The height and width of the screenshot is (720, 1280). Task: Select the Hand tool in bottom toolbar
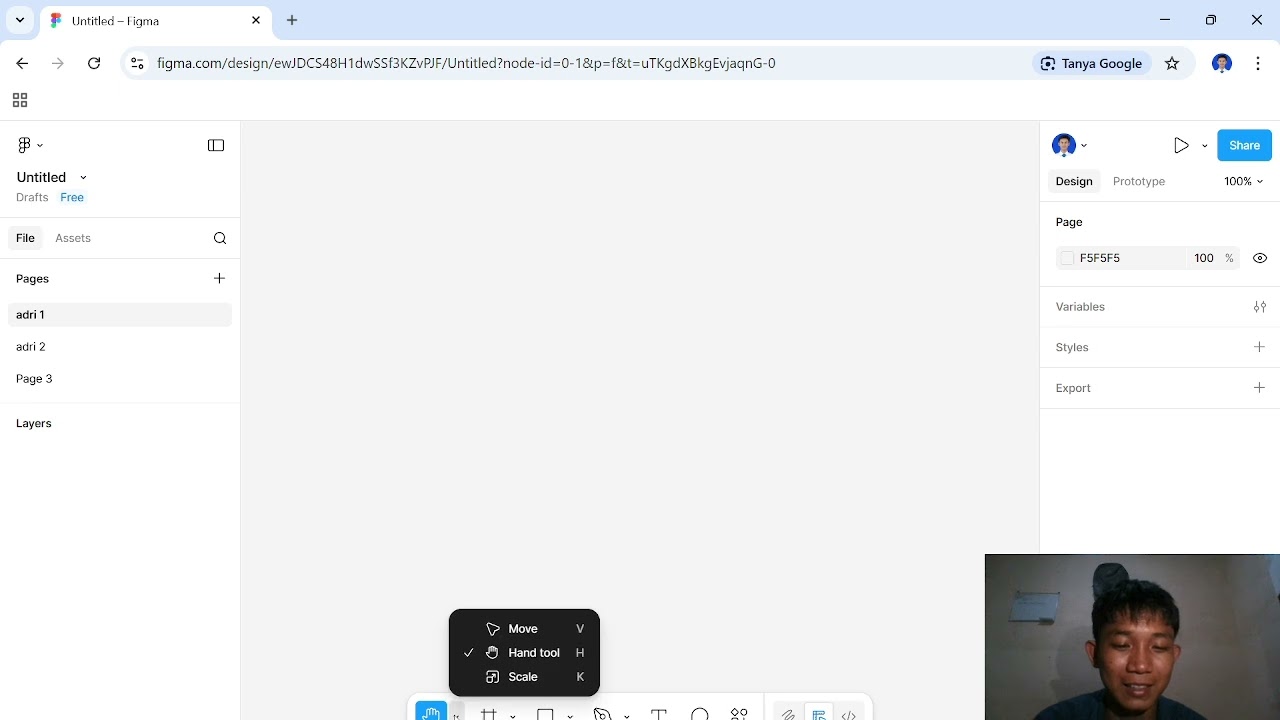(x=431, y=712)
